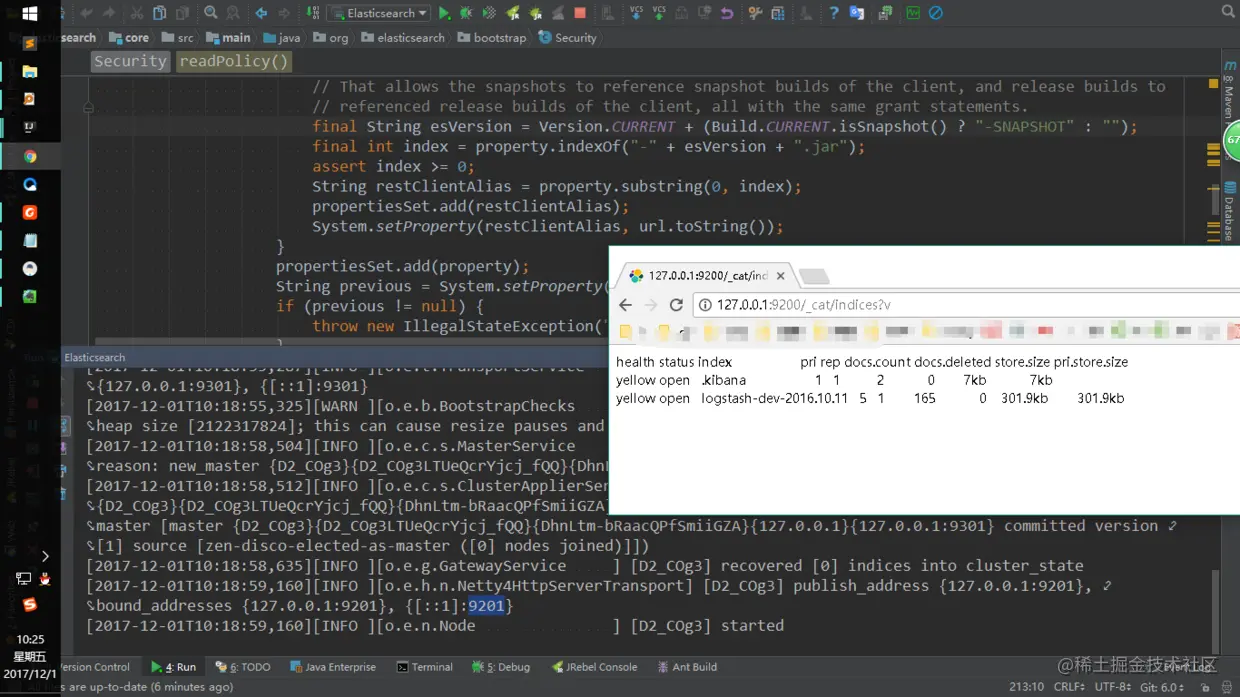1240x697 pixels.
Task: Open Settings with the wrench icon
Action: [755, 13]
